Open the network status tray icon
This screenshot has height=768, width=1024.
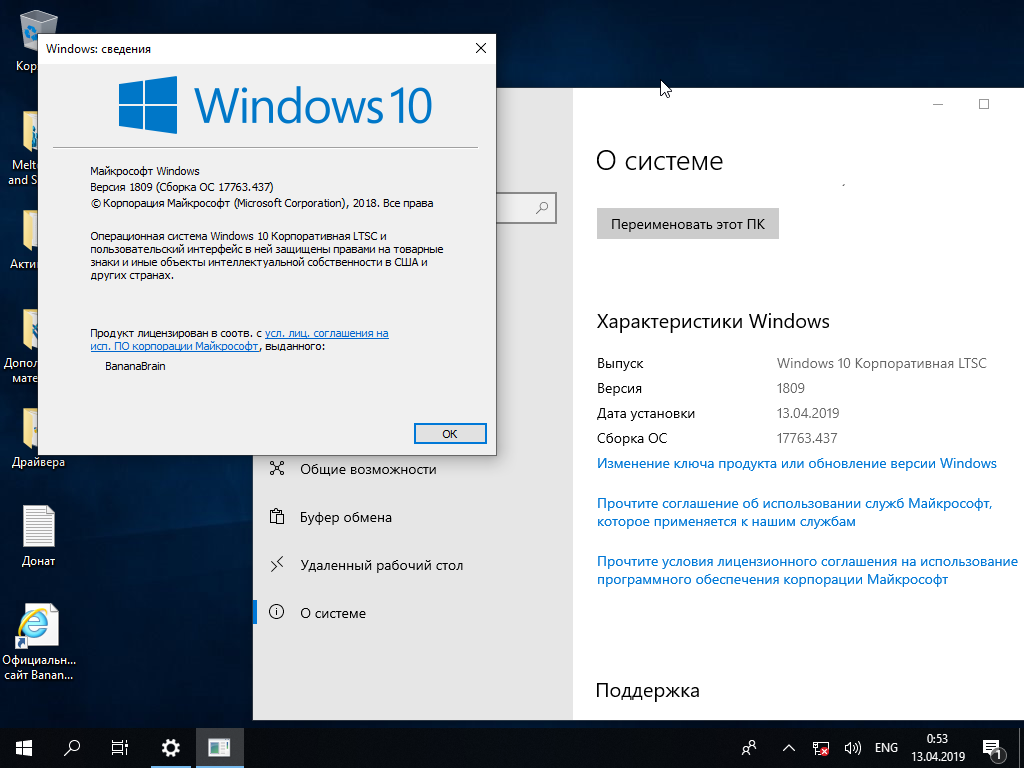point(820,748)
